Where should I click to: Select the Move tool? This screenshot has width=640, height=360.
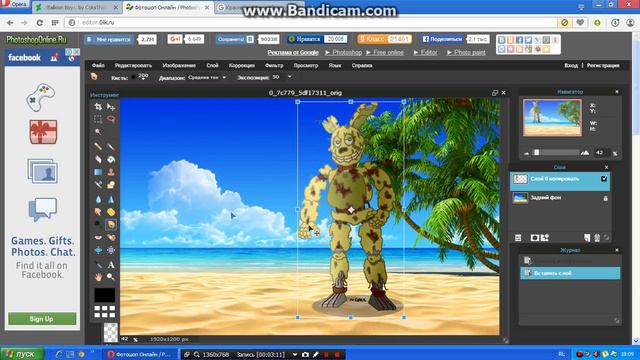[x=111, y=107]
